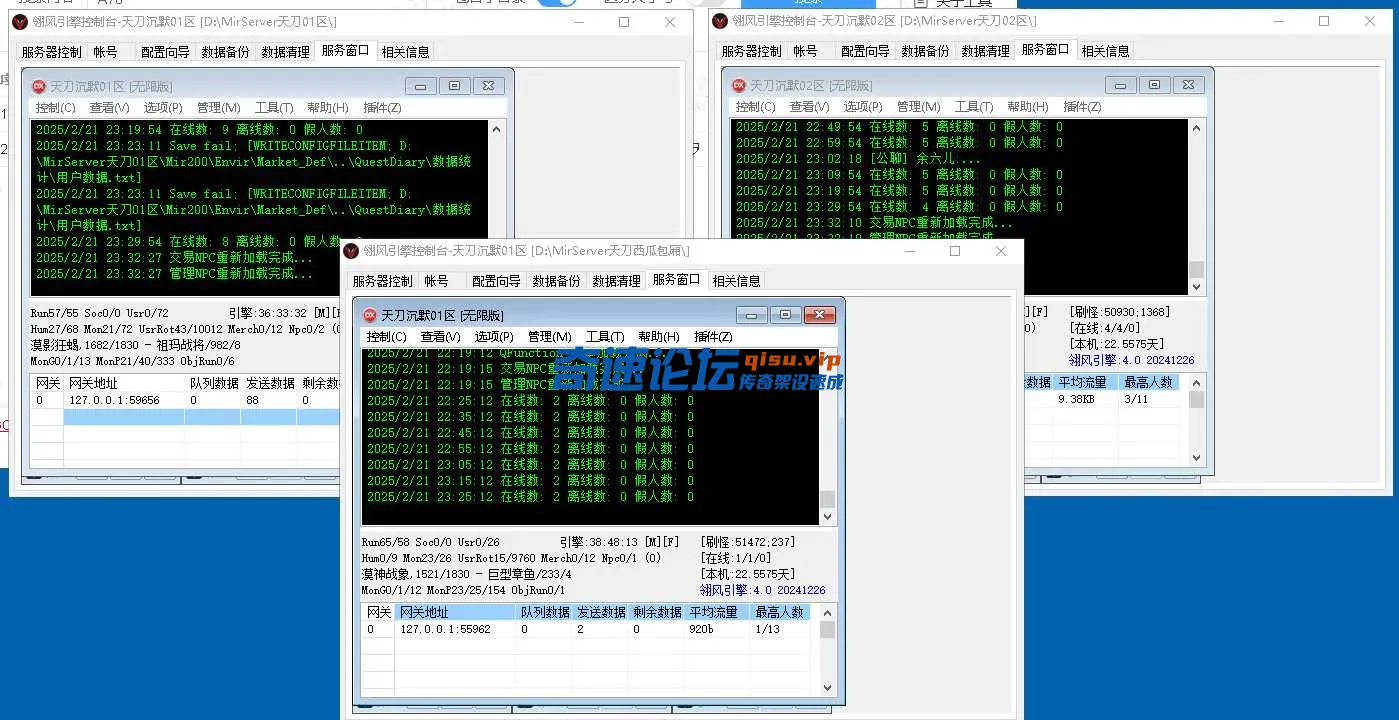Click the 920b average traffic cell
The height and width of the screenshot is (720, 1399).
pos(701,629)
